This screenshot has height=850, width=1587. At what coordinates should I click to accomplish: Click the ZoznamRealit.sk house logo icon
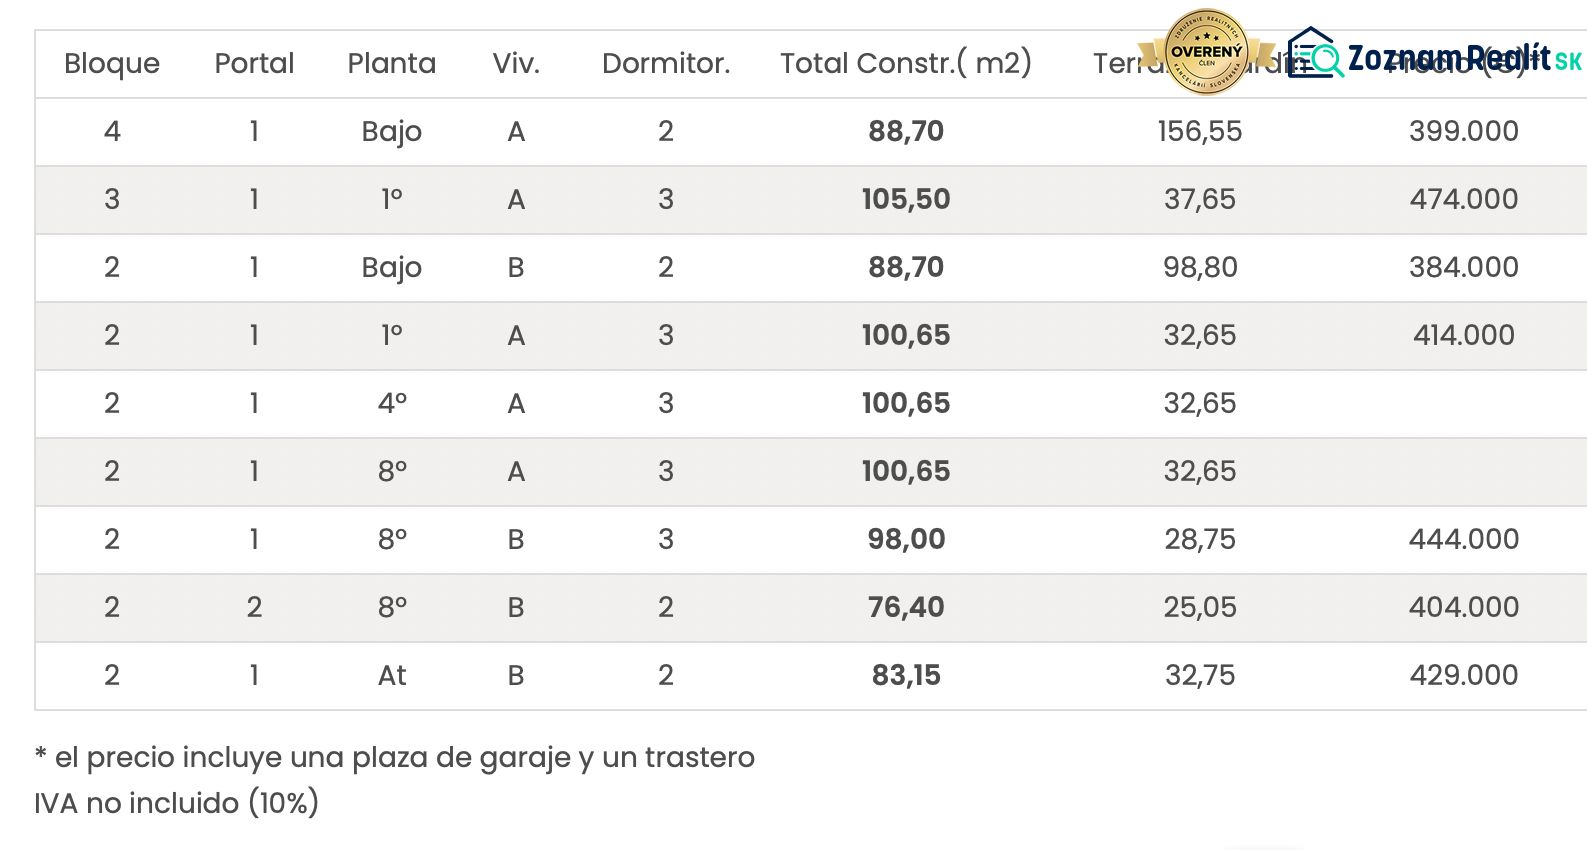[x=1315, y=53]
